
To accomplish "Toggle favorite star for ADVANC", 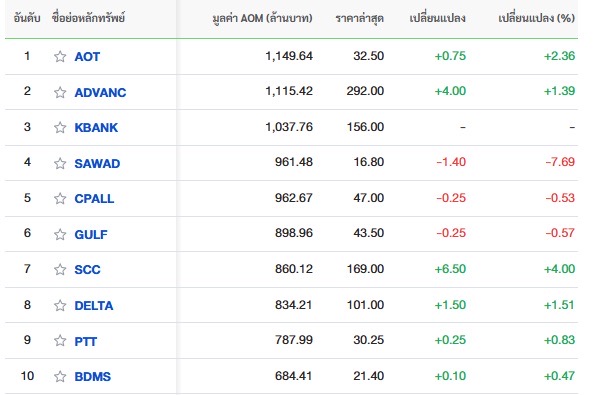I will click(60, 92).
